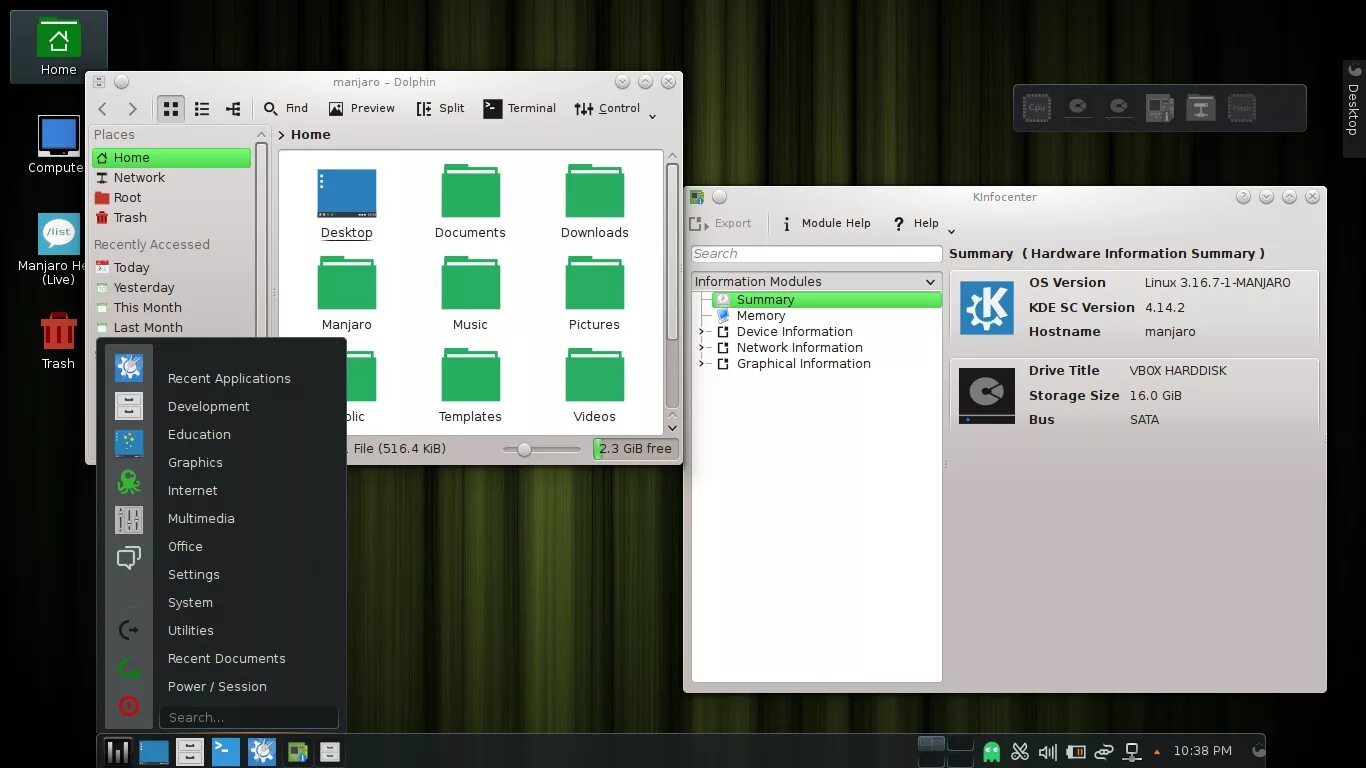
Task: Open Development category in launcher
Action: coord(209,407)
